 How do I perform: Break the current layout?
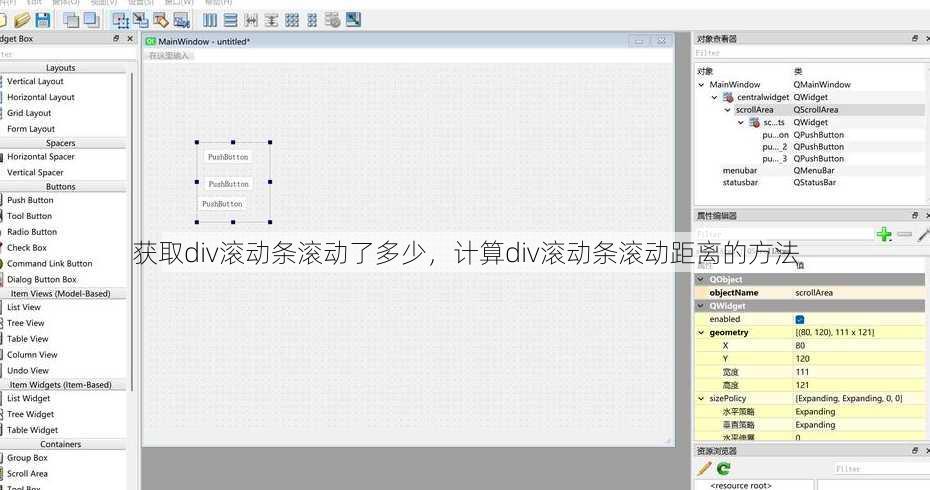[333, 20]
